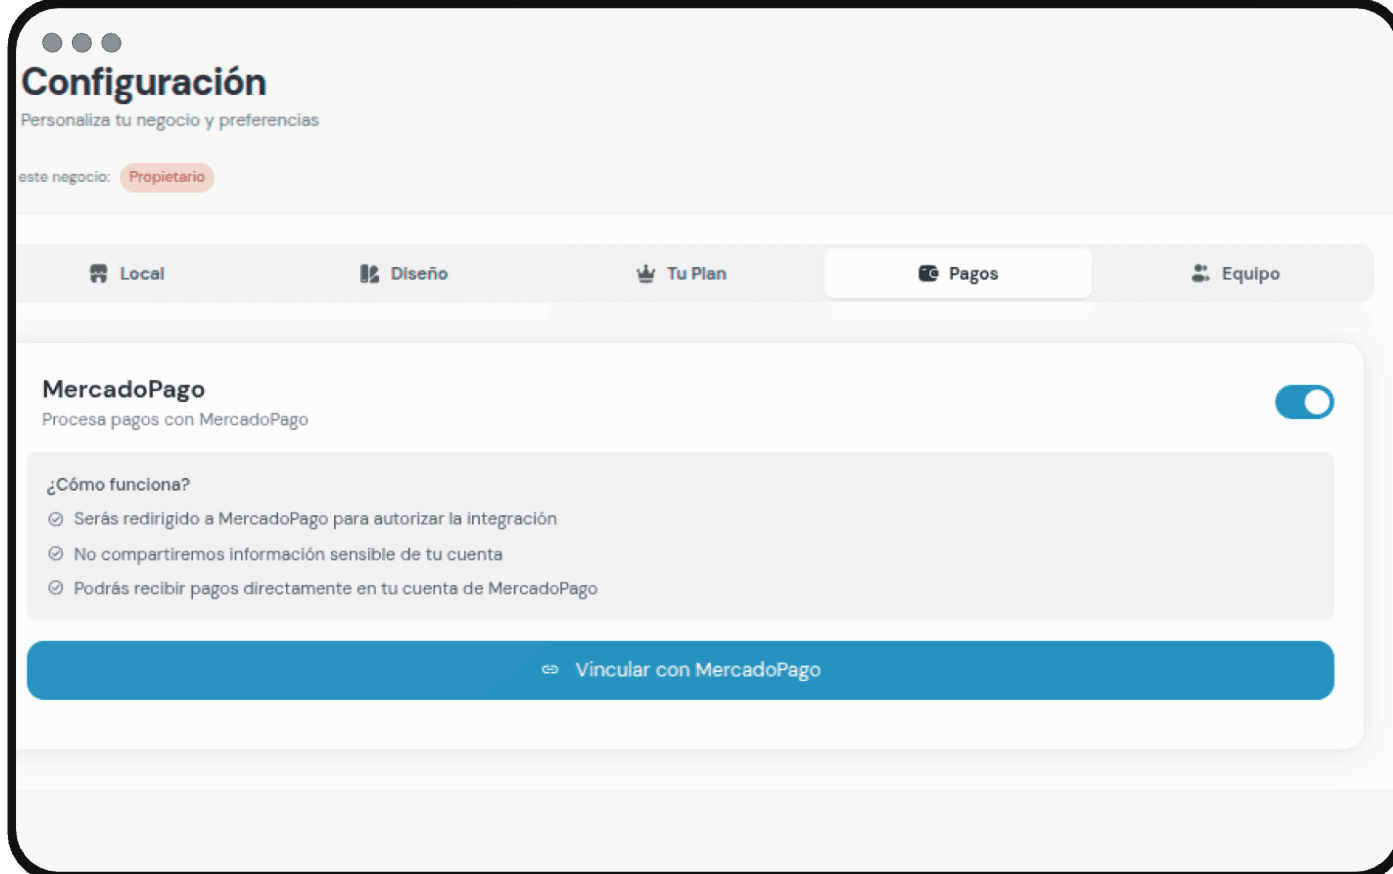Click the third gray window control dot
Screen dimensions: 1393x874
111,42
